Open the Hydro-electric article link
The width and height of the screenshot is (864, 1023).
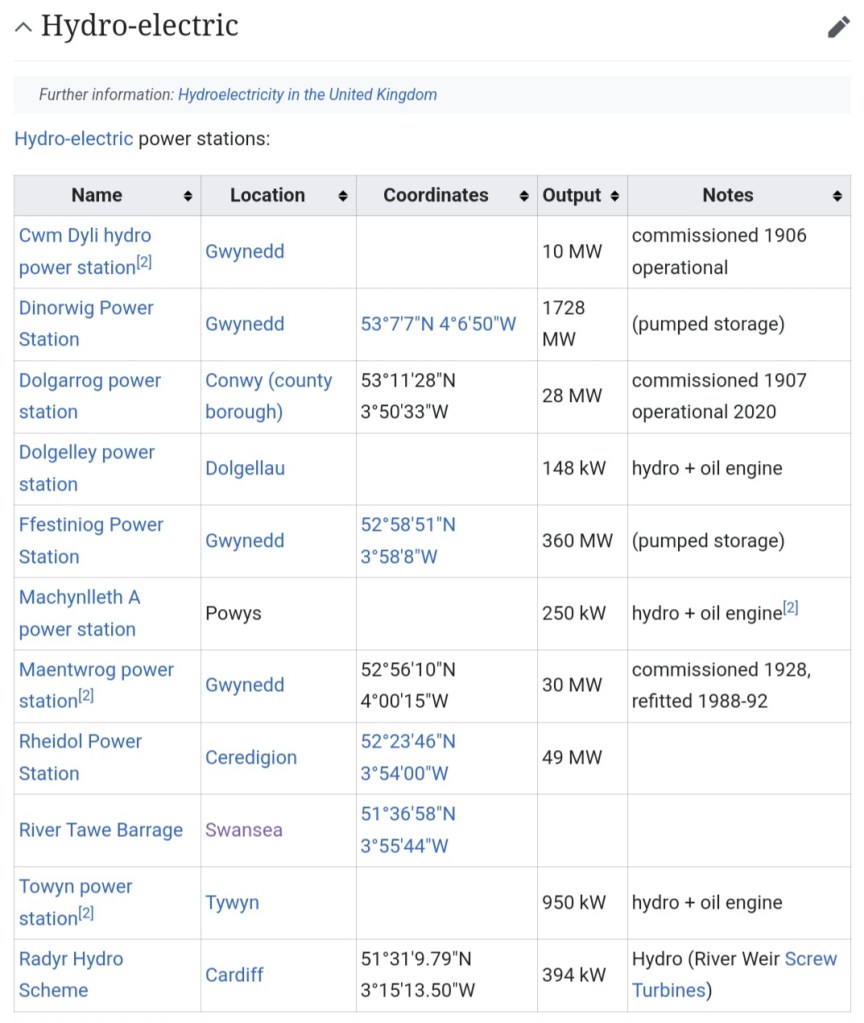coord(73,139)
